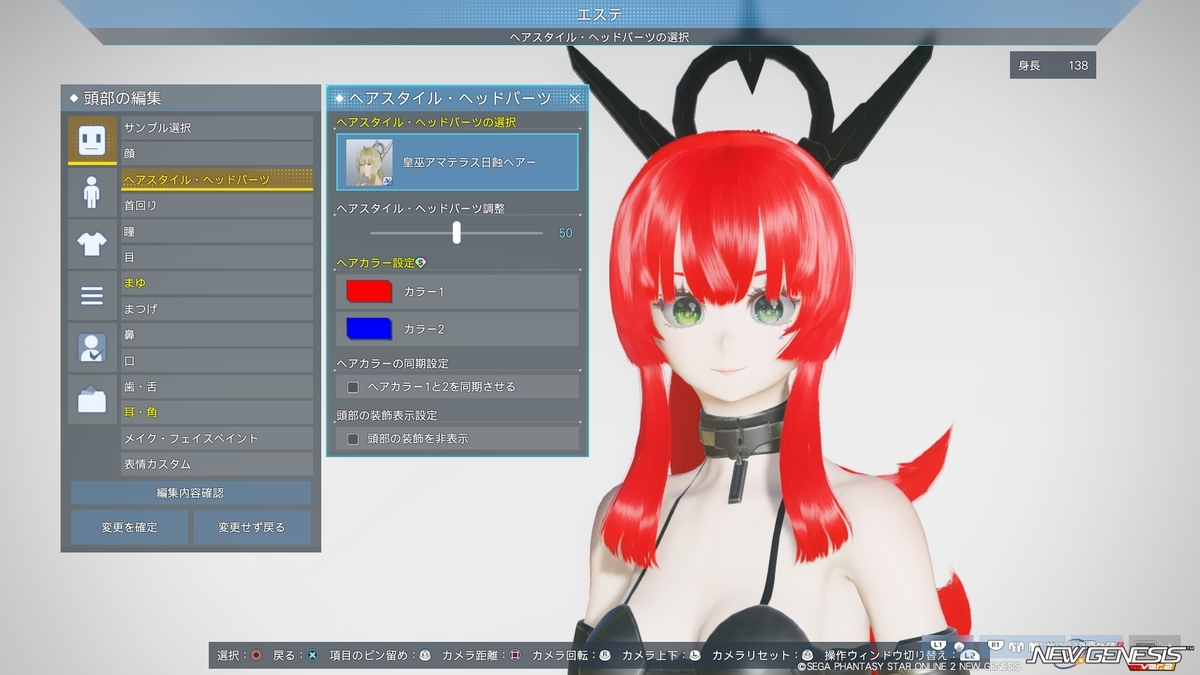Click the 身長 138 height indicator
Image resolution: width=1200 pixels, height=675 pixels.
[x=1053, y=65]
